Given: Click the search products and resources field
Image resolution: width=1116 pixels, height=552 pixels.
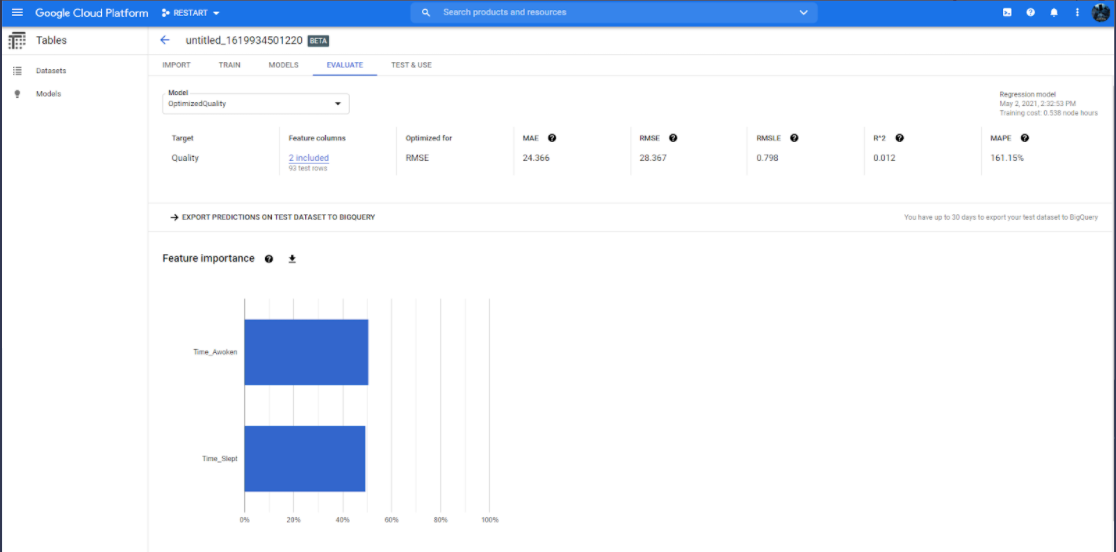Looking at the screenshot, I should [x=614, y=13].
